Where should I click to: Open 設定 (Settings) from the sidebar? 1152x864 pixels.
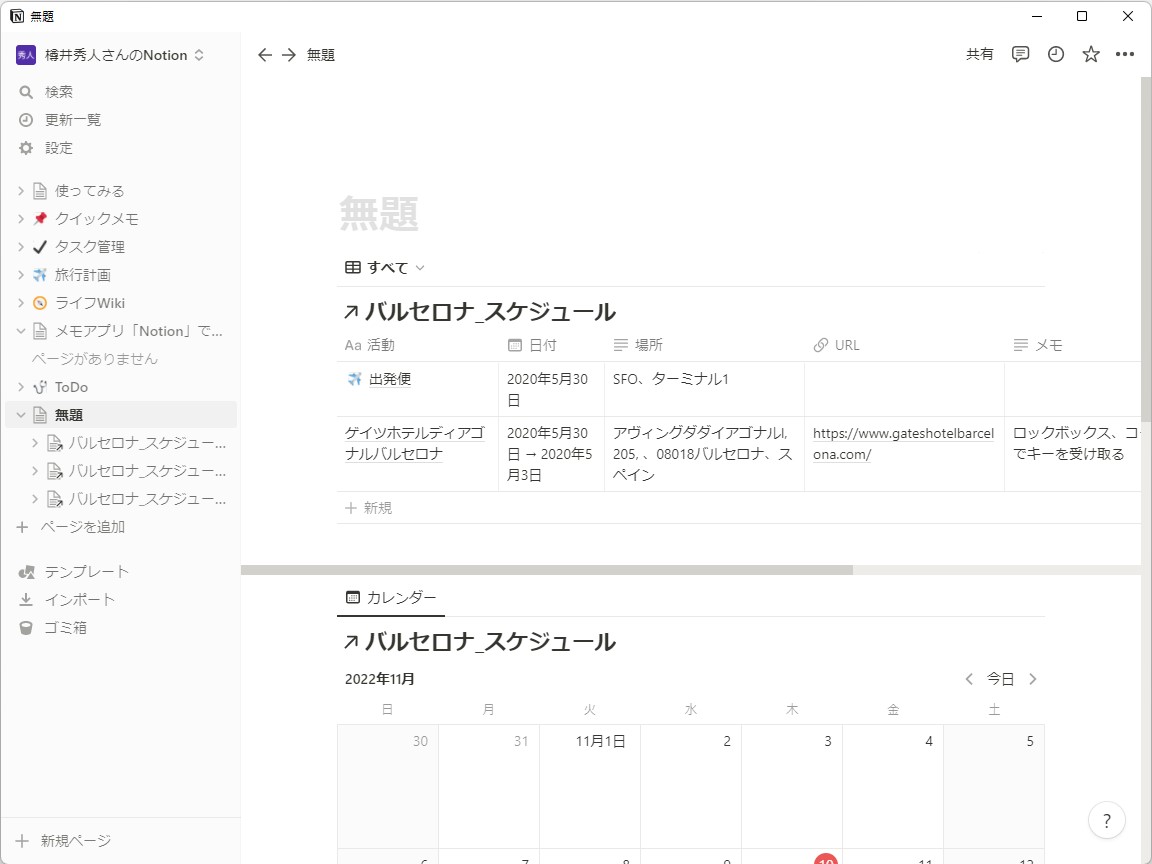coord(58,147)
